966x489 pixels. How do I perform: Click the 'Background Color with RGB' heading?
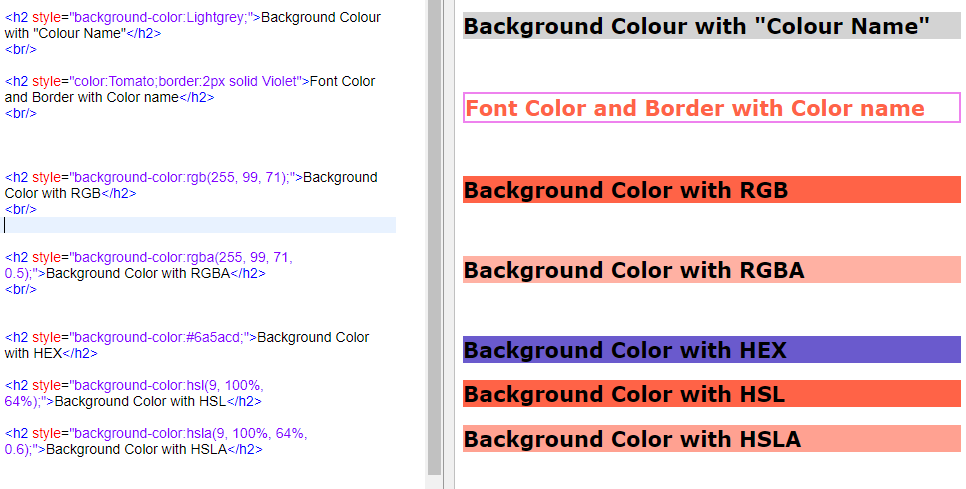click(712, 190)
